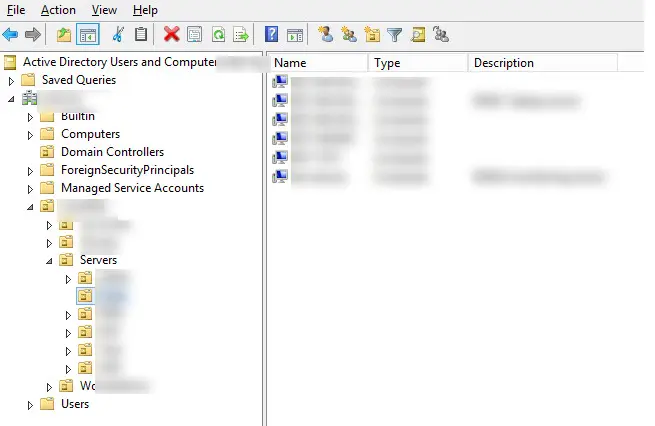The height and width of the screenshot is (426, 655).
Task: Open the View menu
Action: (x=104, y=10)
